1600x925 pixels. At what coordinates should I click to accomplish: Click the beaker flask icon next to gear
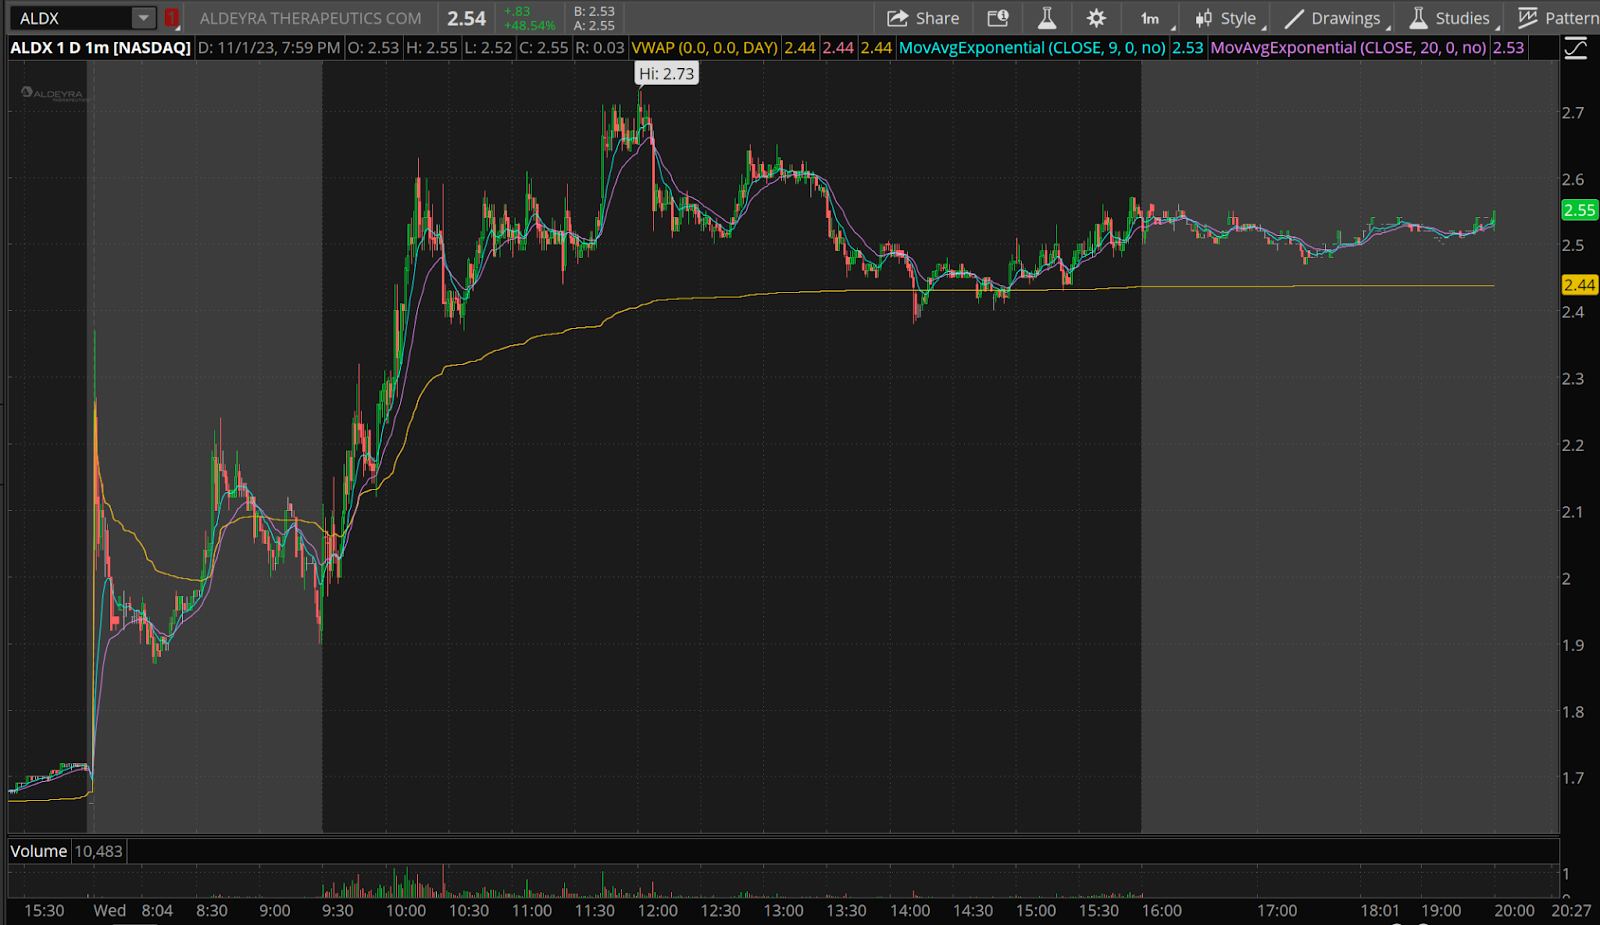[1047, 18]
